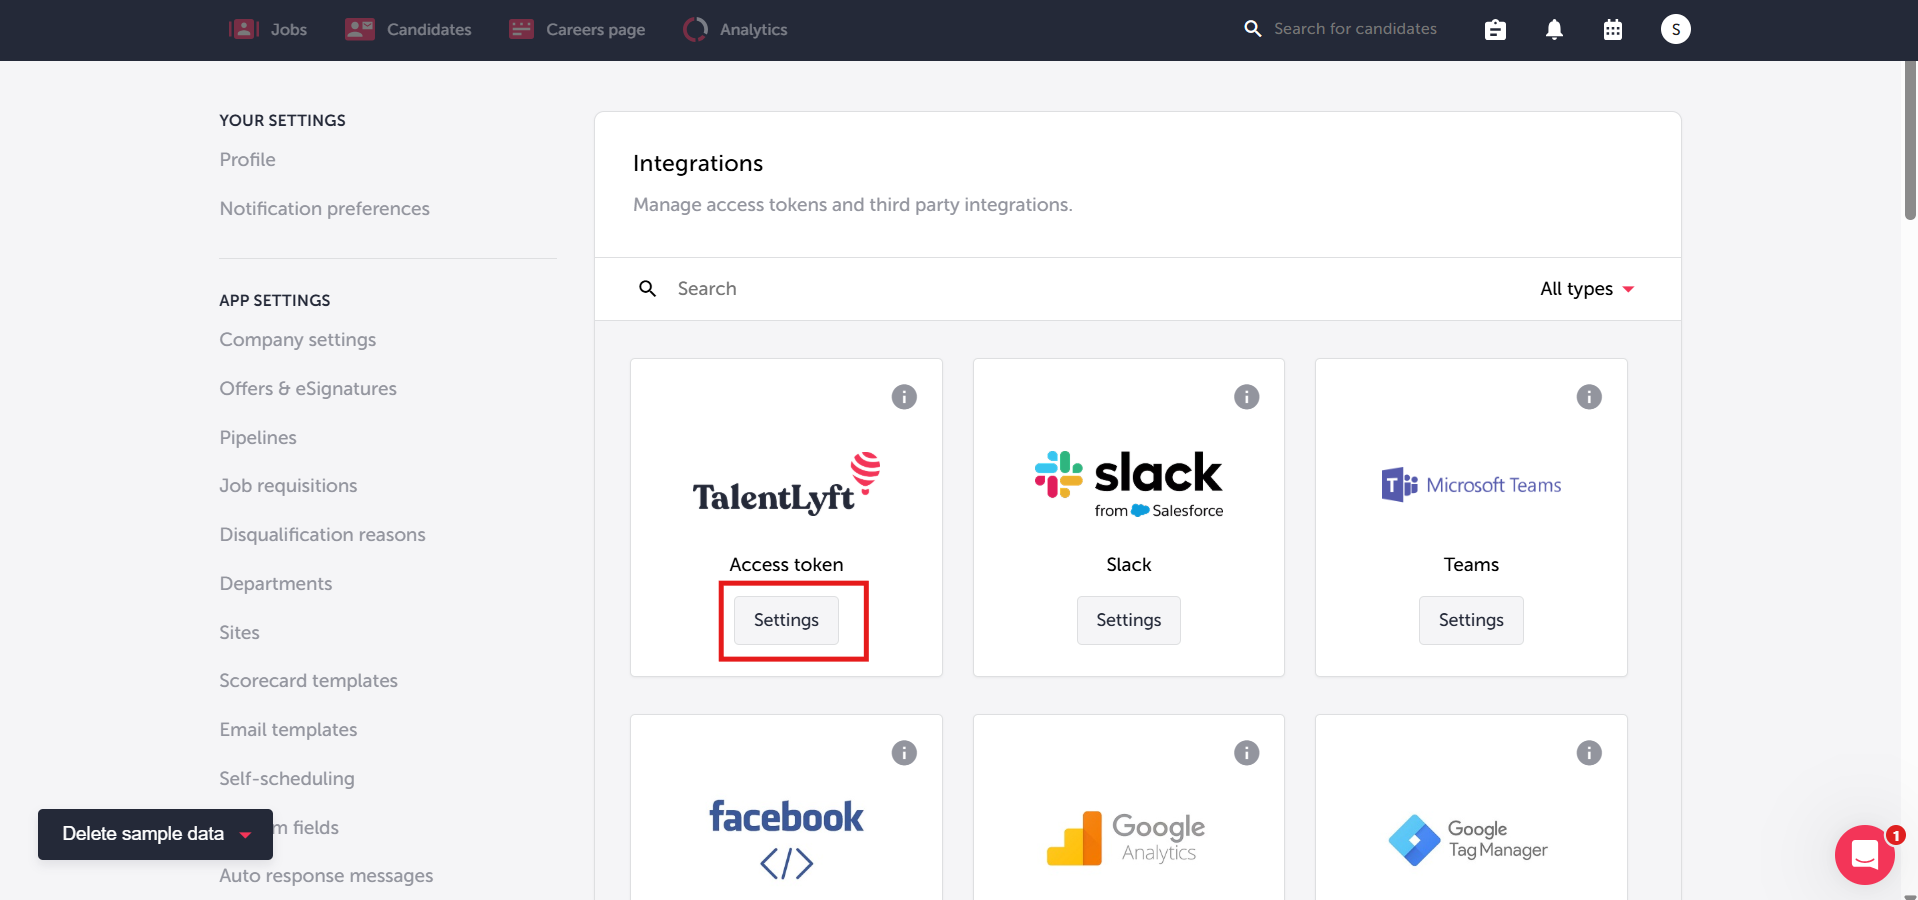
Task: Open Slack Settings button
Action: (x=1129, y=621)
